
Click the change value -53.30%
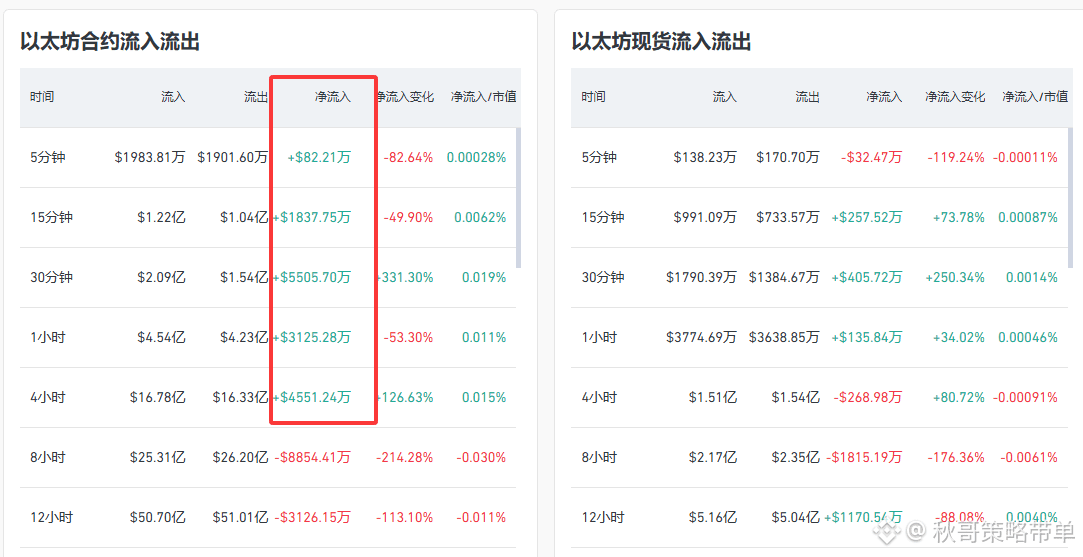tap(408, 338)
